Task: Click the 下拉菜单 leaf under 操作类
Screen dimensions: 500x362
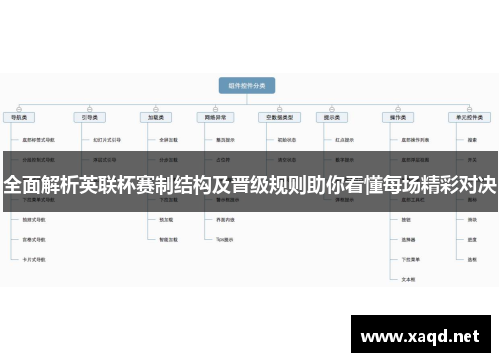Action: (411, 260)
